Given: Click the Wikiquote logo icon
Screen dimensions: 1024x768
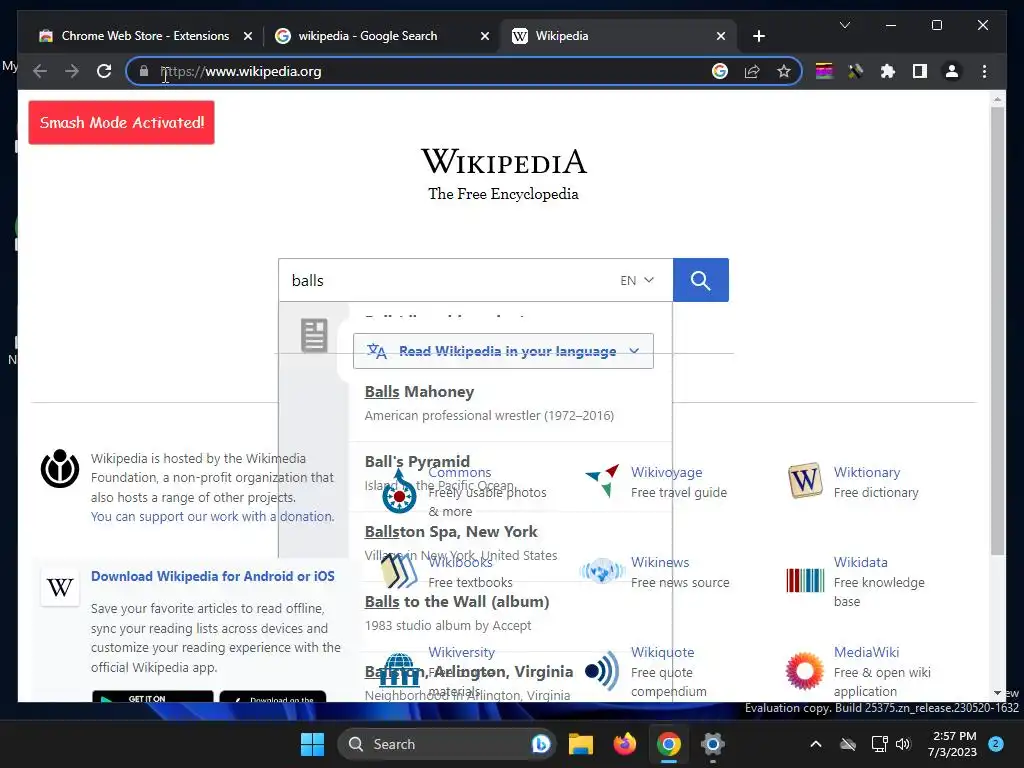Looking at the screenshot, I should (602, 671).
